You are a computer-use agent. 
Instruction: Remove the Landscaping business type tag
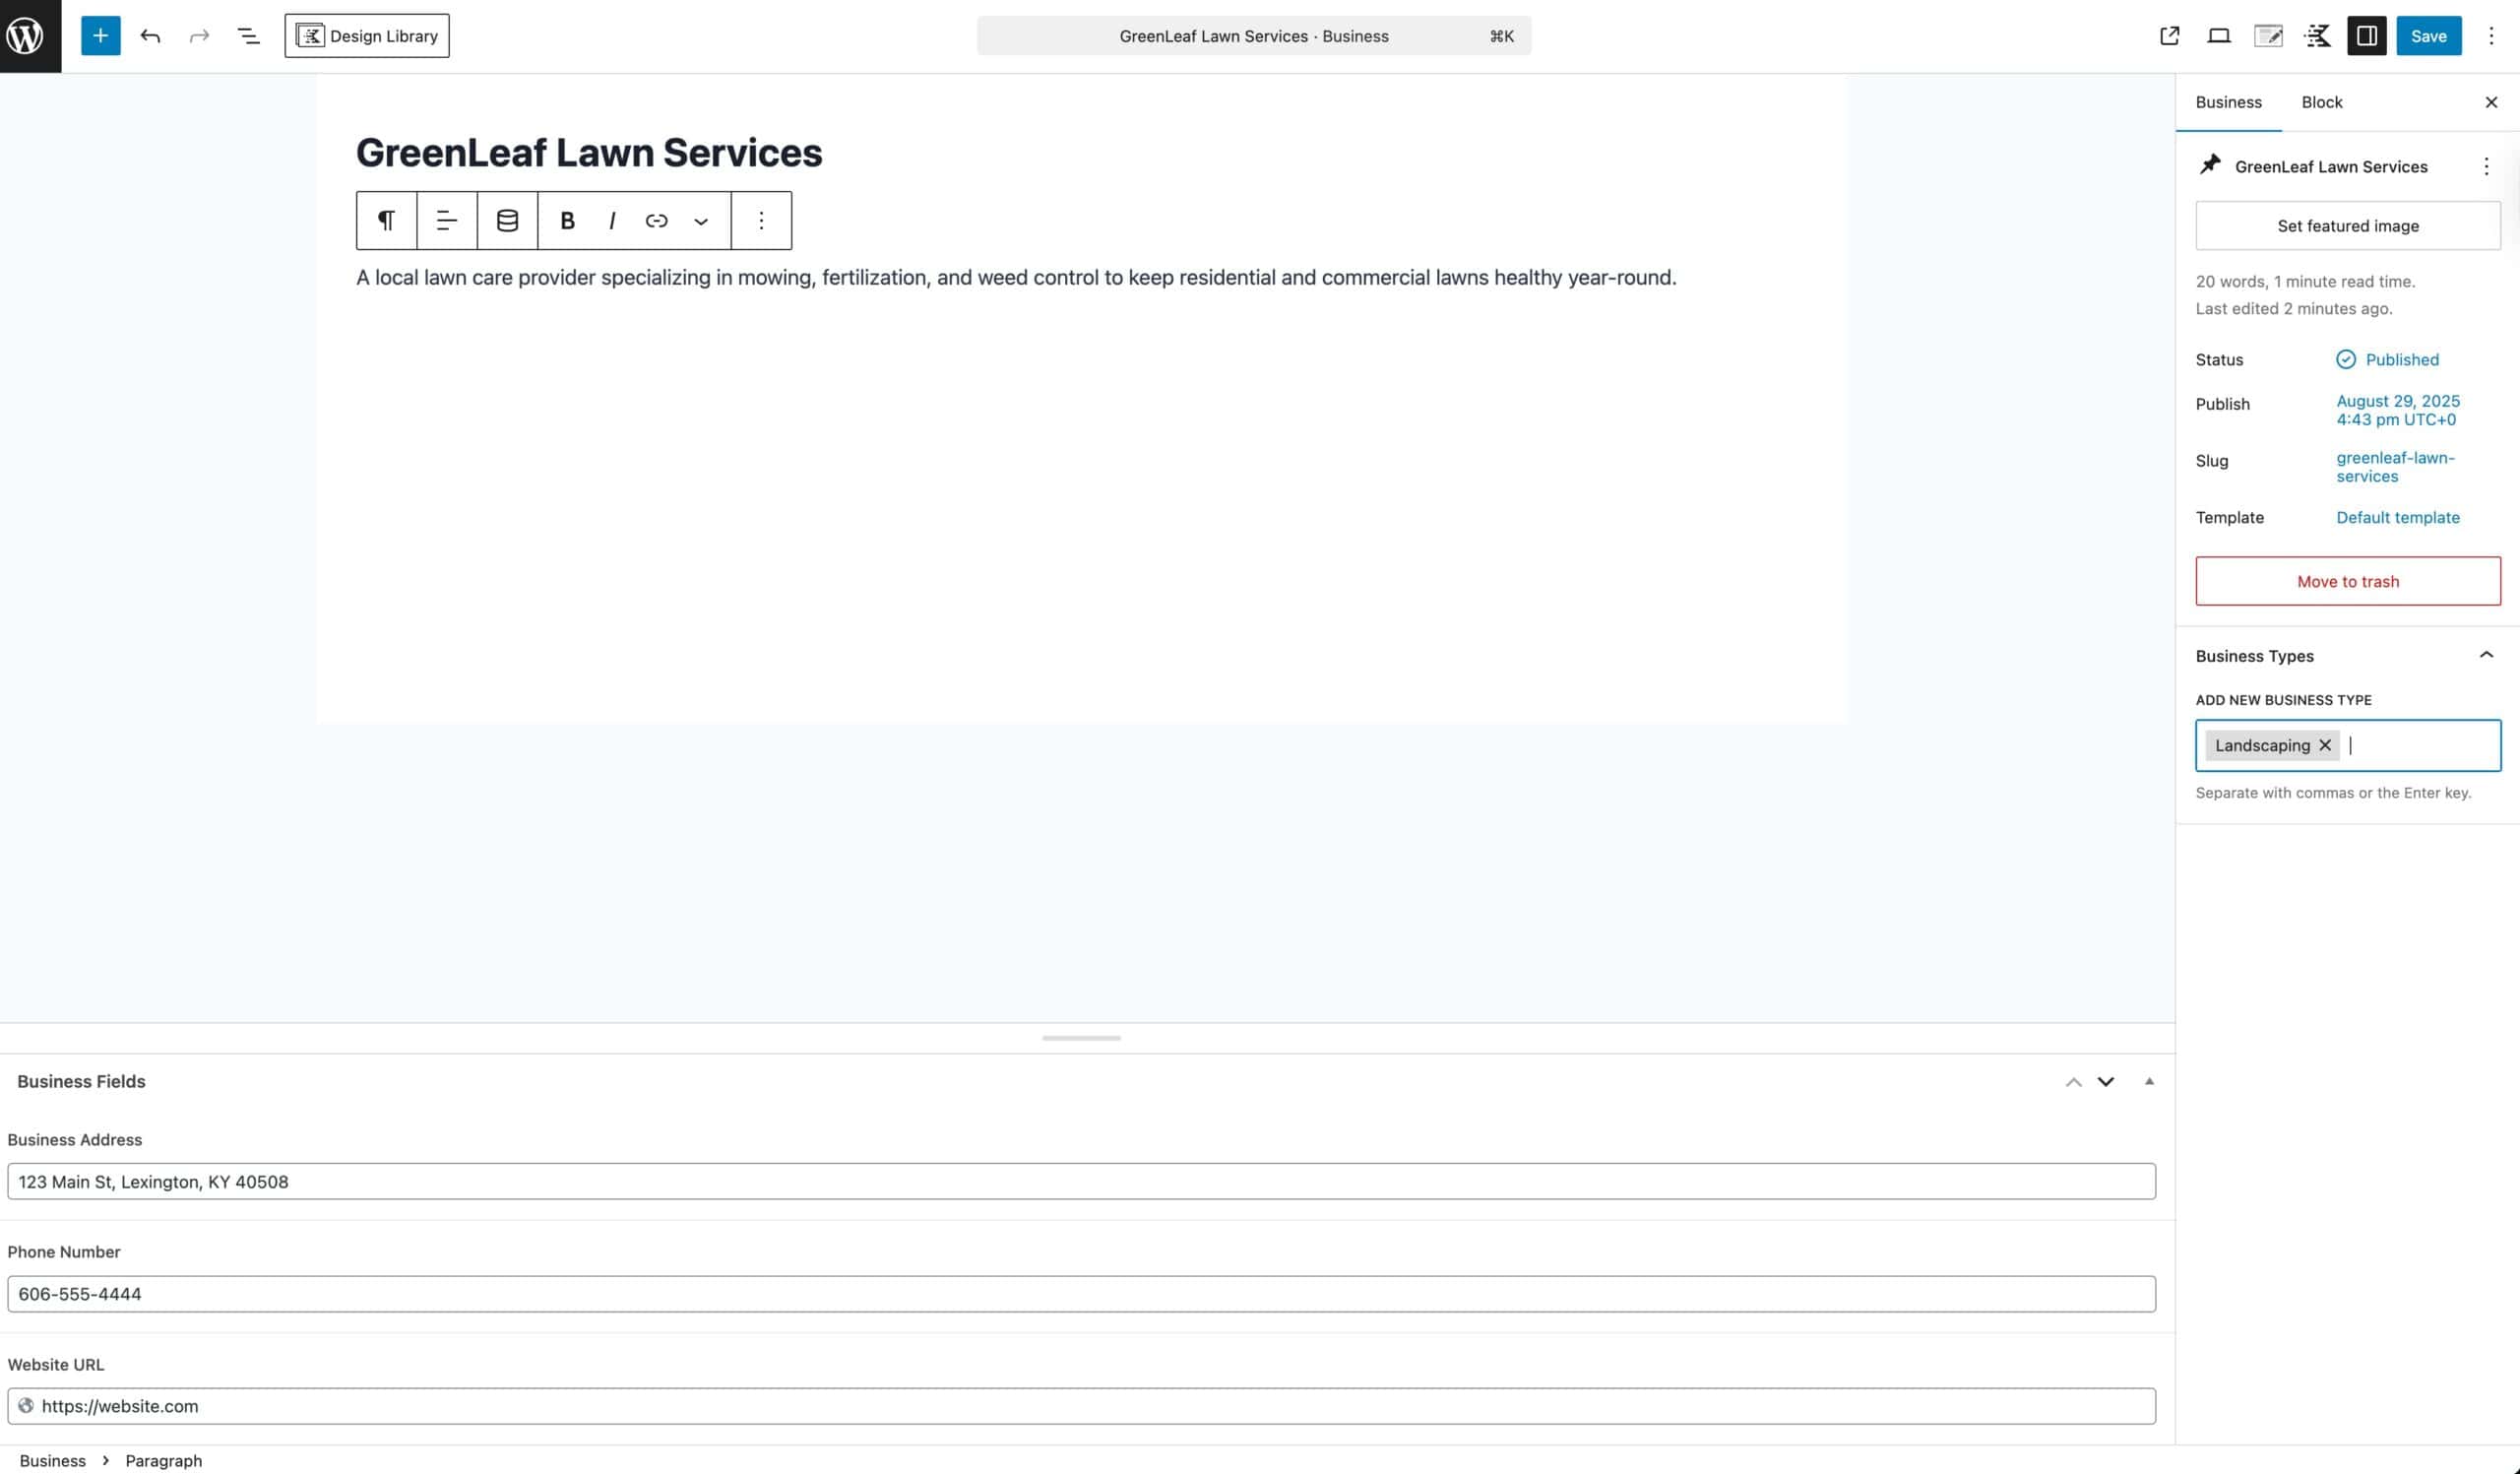pos(2325,745)
